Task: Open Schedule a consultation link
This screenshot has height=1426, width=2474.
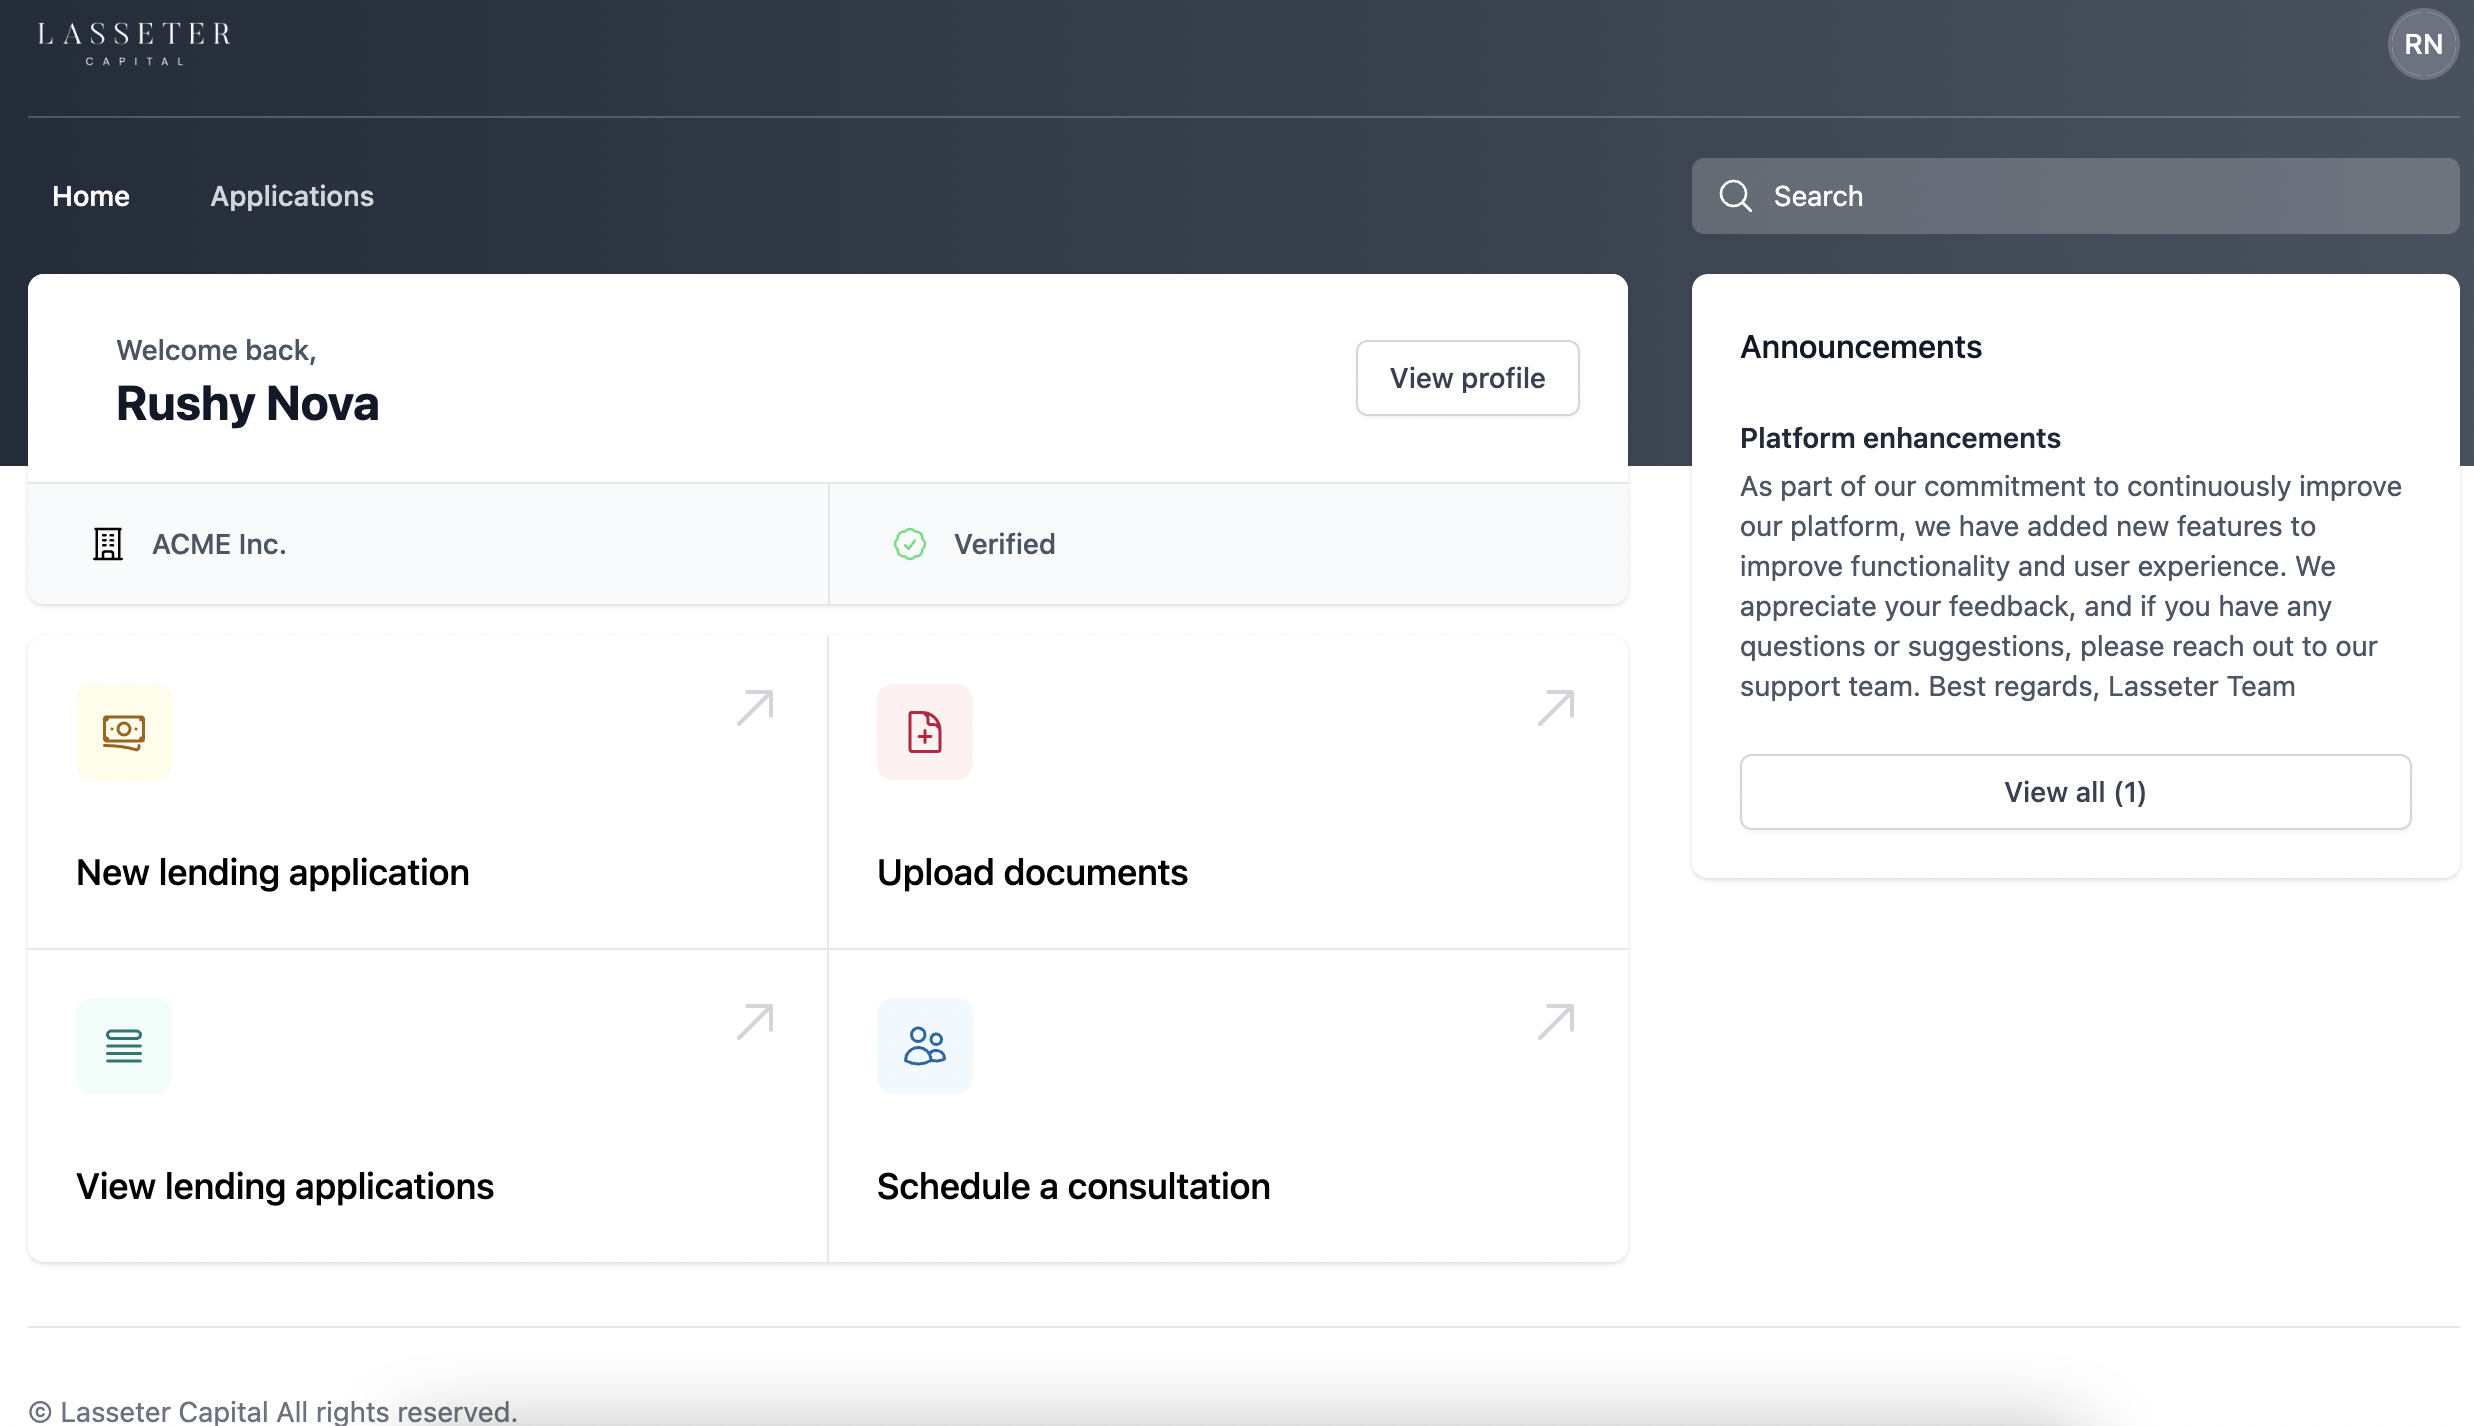Action: [x=1073, y=1187]
